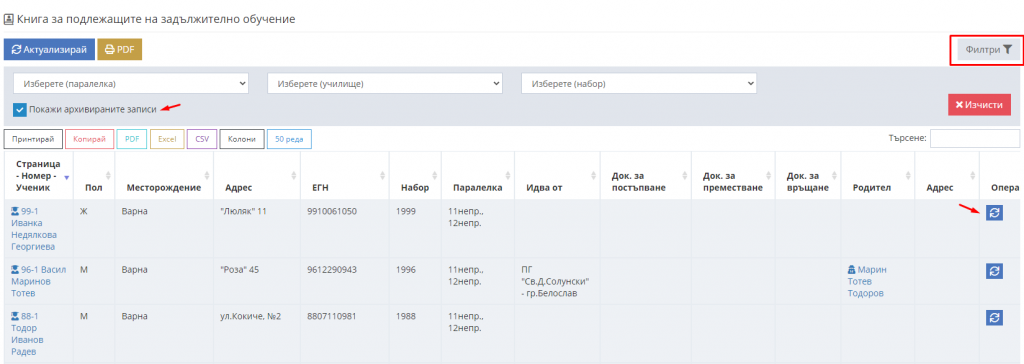Restore the record of Васил Маринов Тотев

point(994,271)
